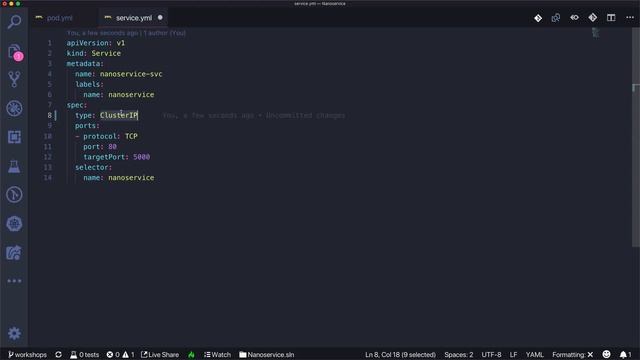
Task: Click nanoservice-svc name on line 4
Action: 131,74
